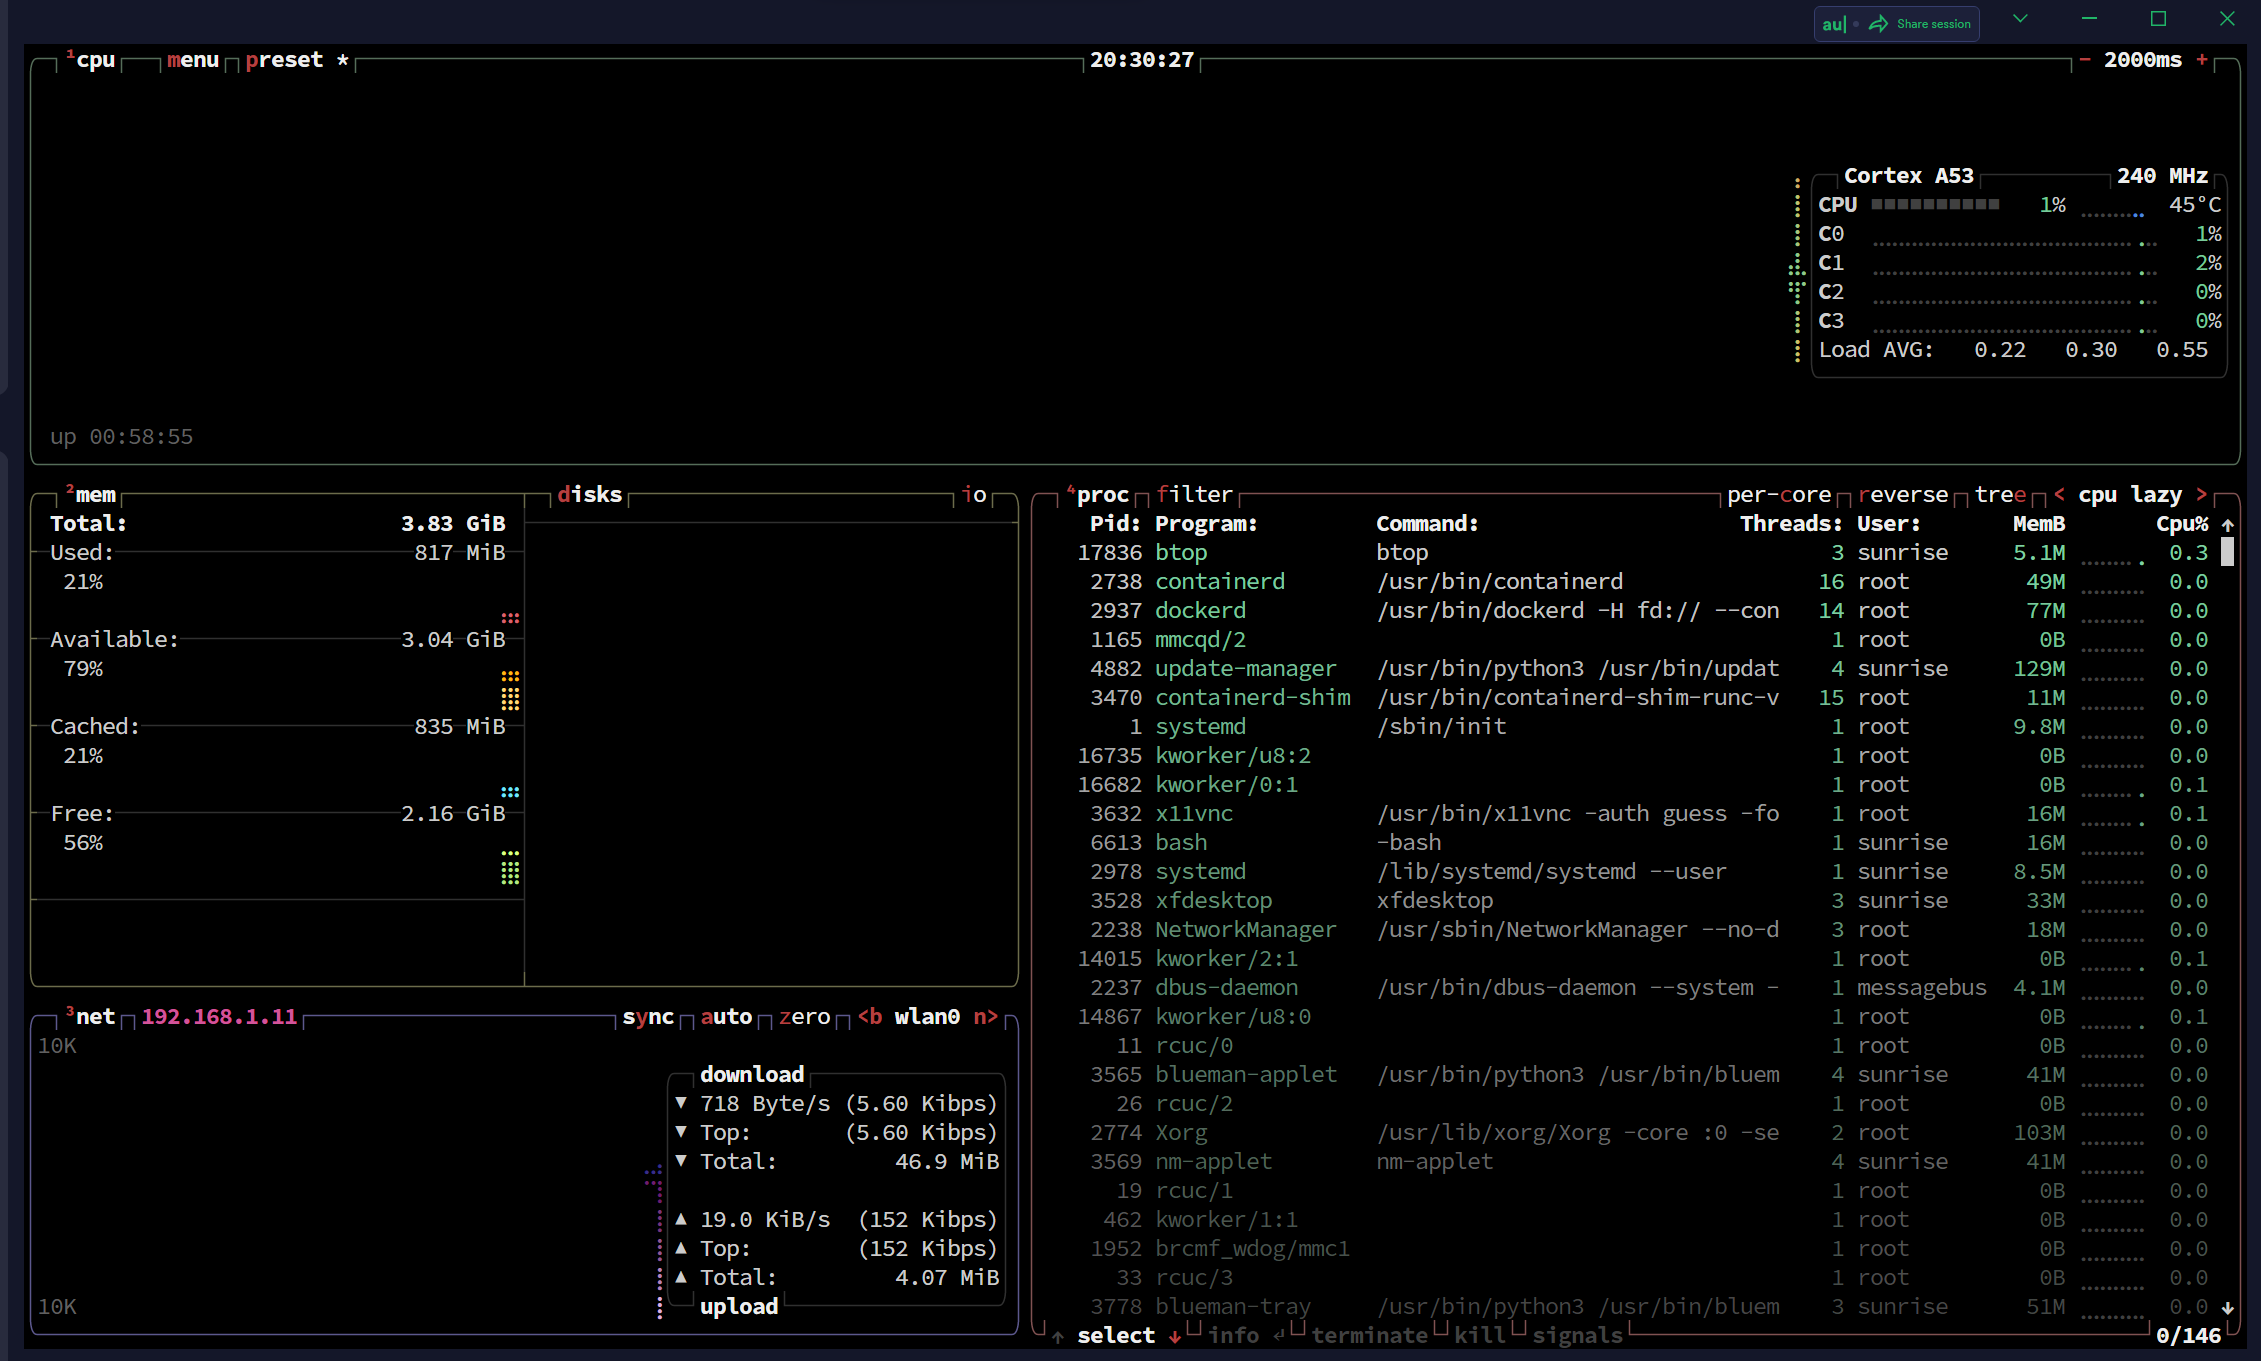
Task: Click the terminate process button
Action: pyautogui.click(x=1369, y=1335)
